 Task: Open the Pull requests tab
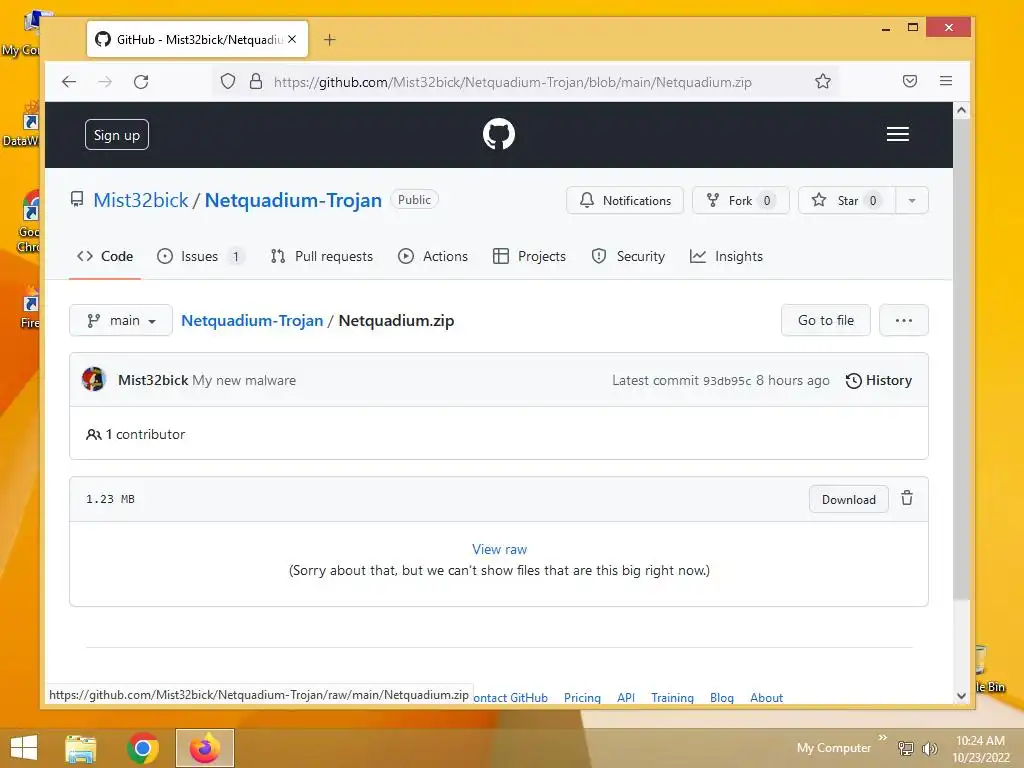coord(321,256)
